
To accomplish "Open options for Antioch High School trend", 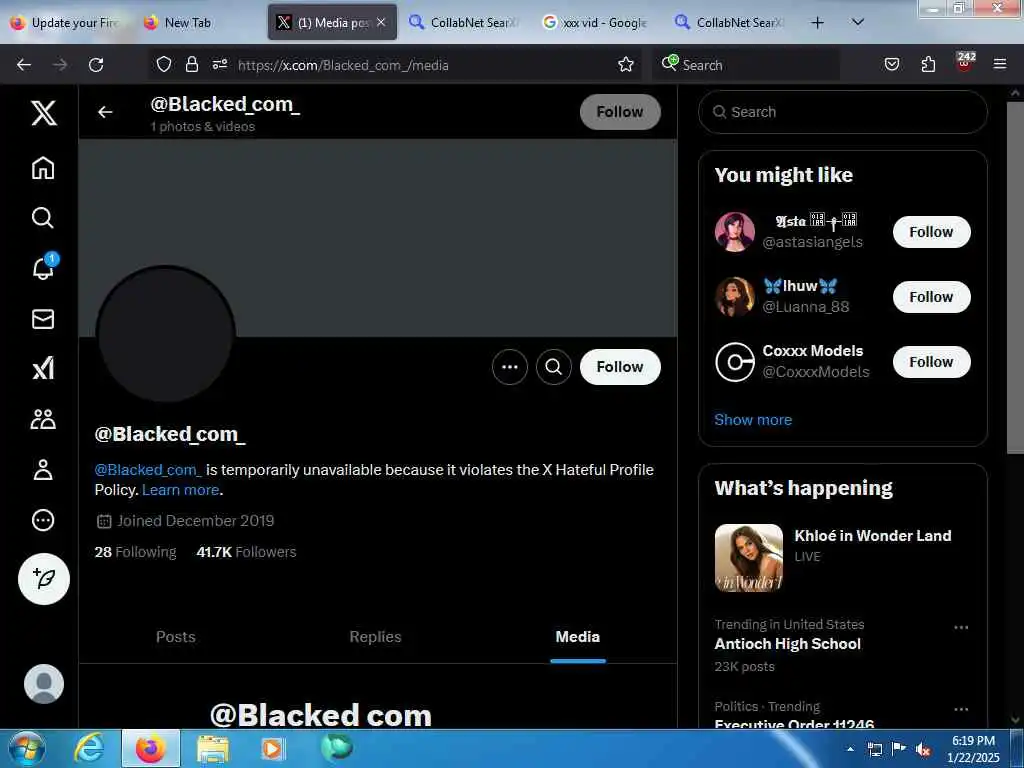I will coord(961,628).
